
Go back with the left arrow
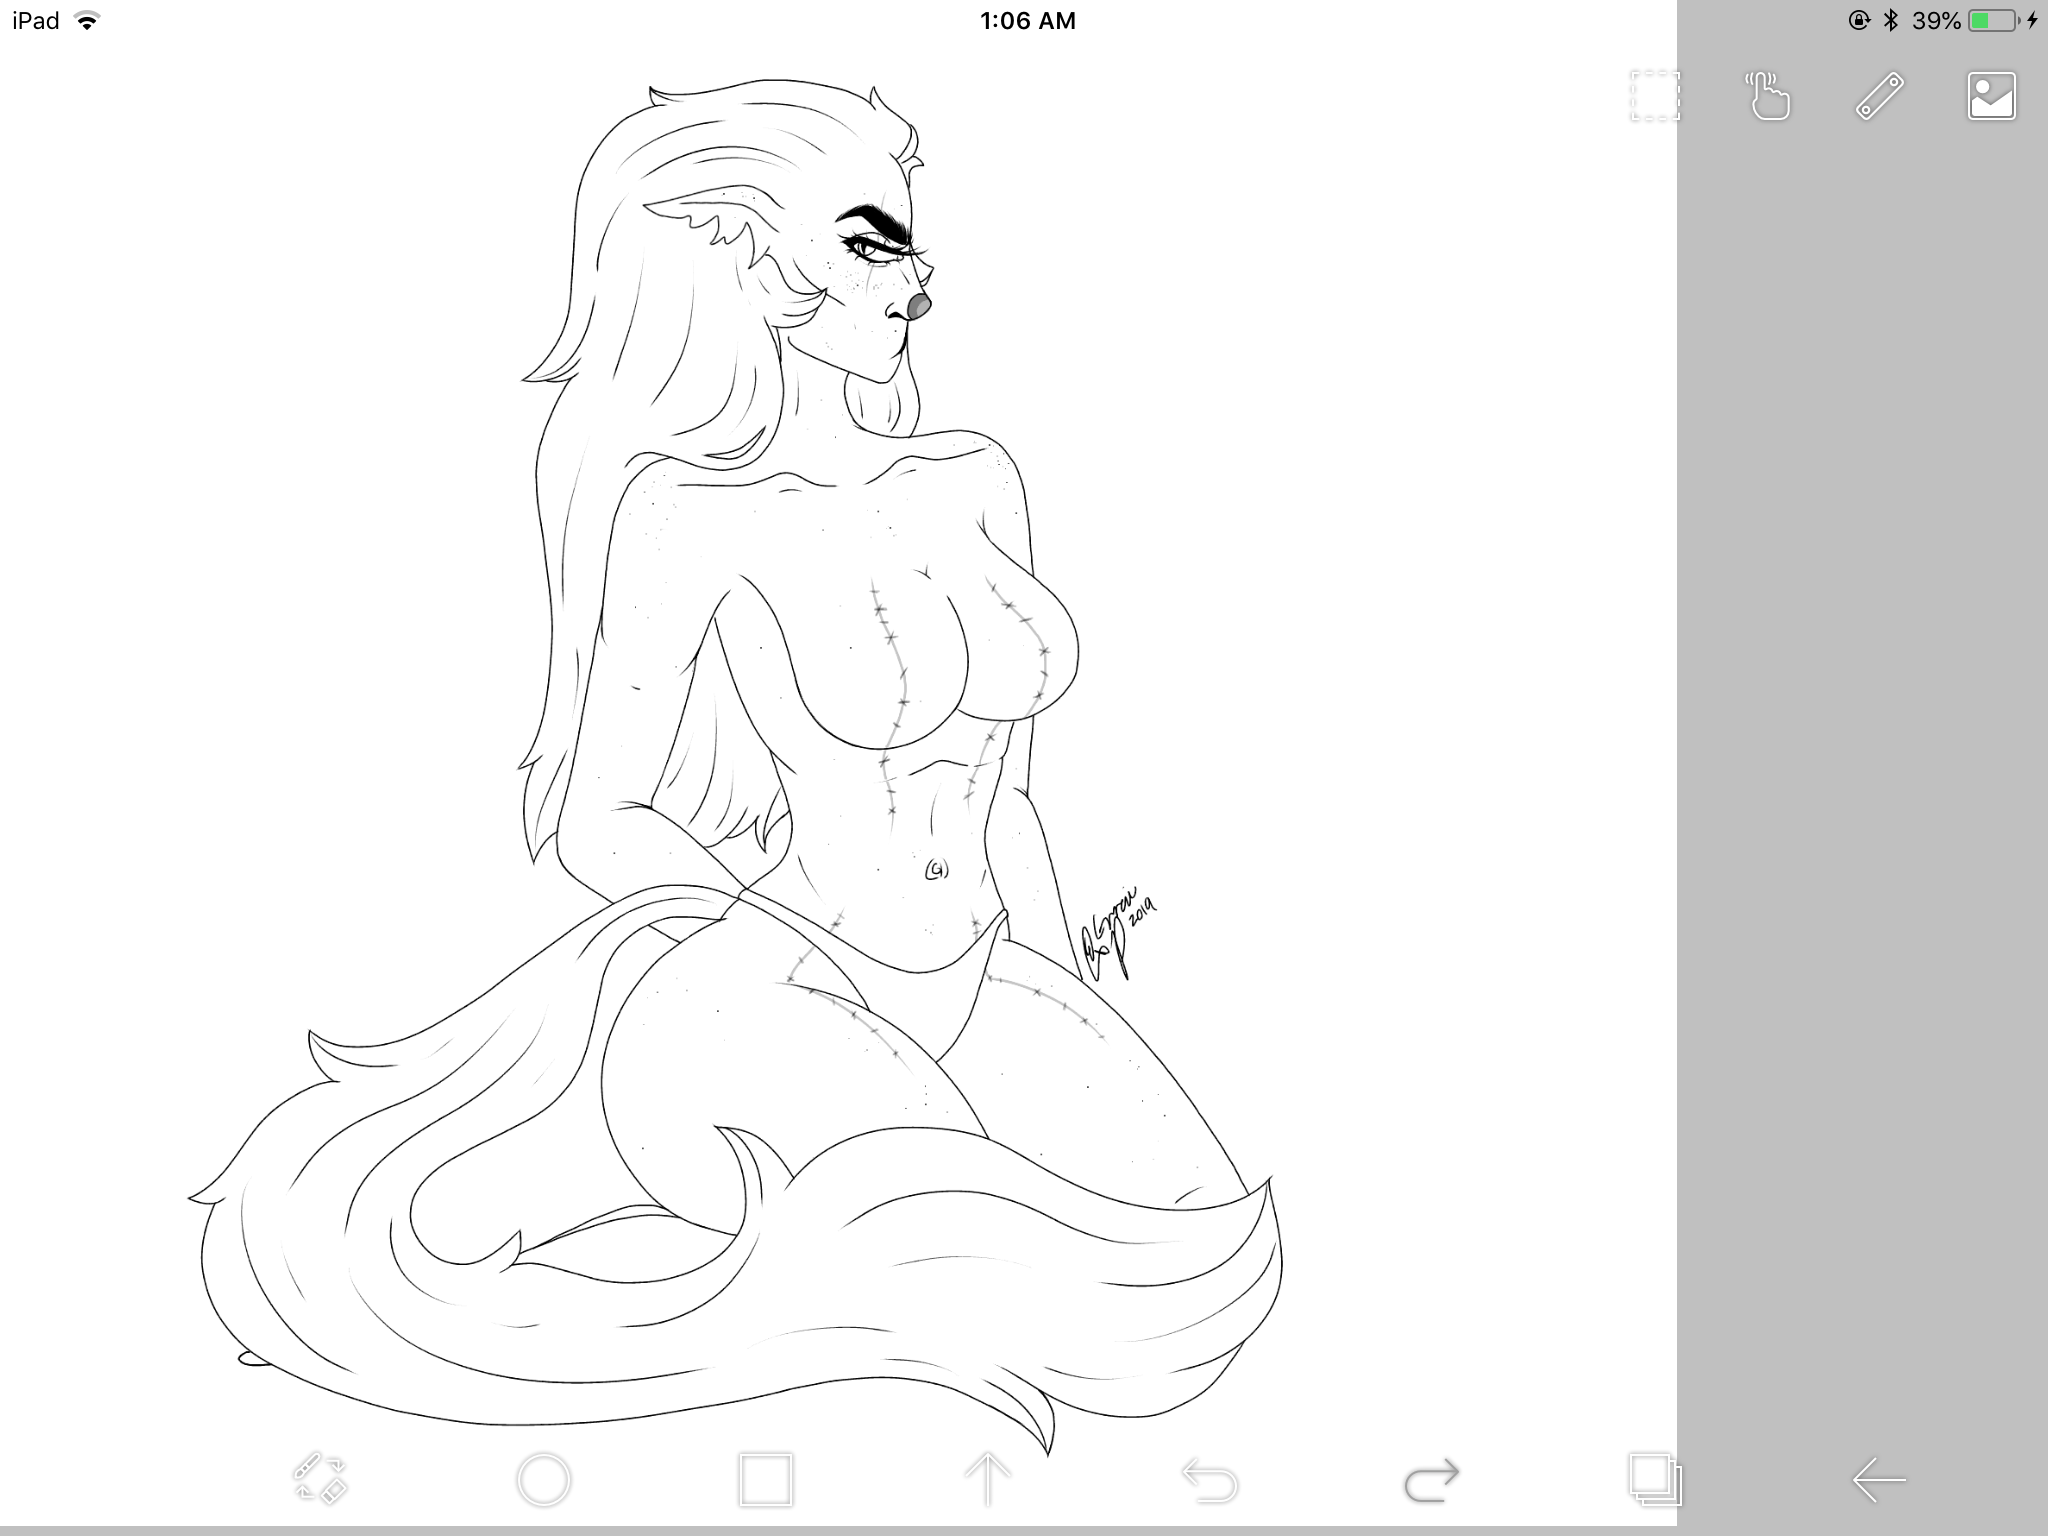[1879, 1480]
